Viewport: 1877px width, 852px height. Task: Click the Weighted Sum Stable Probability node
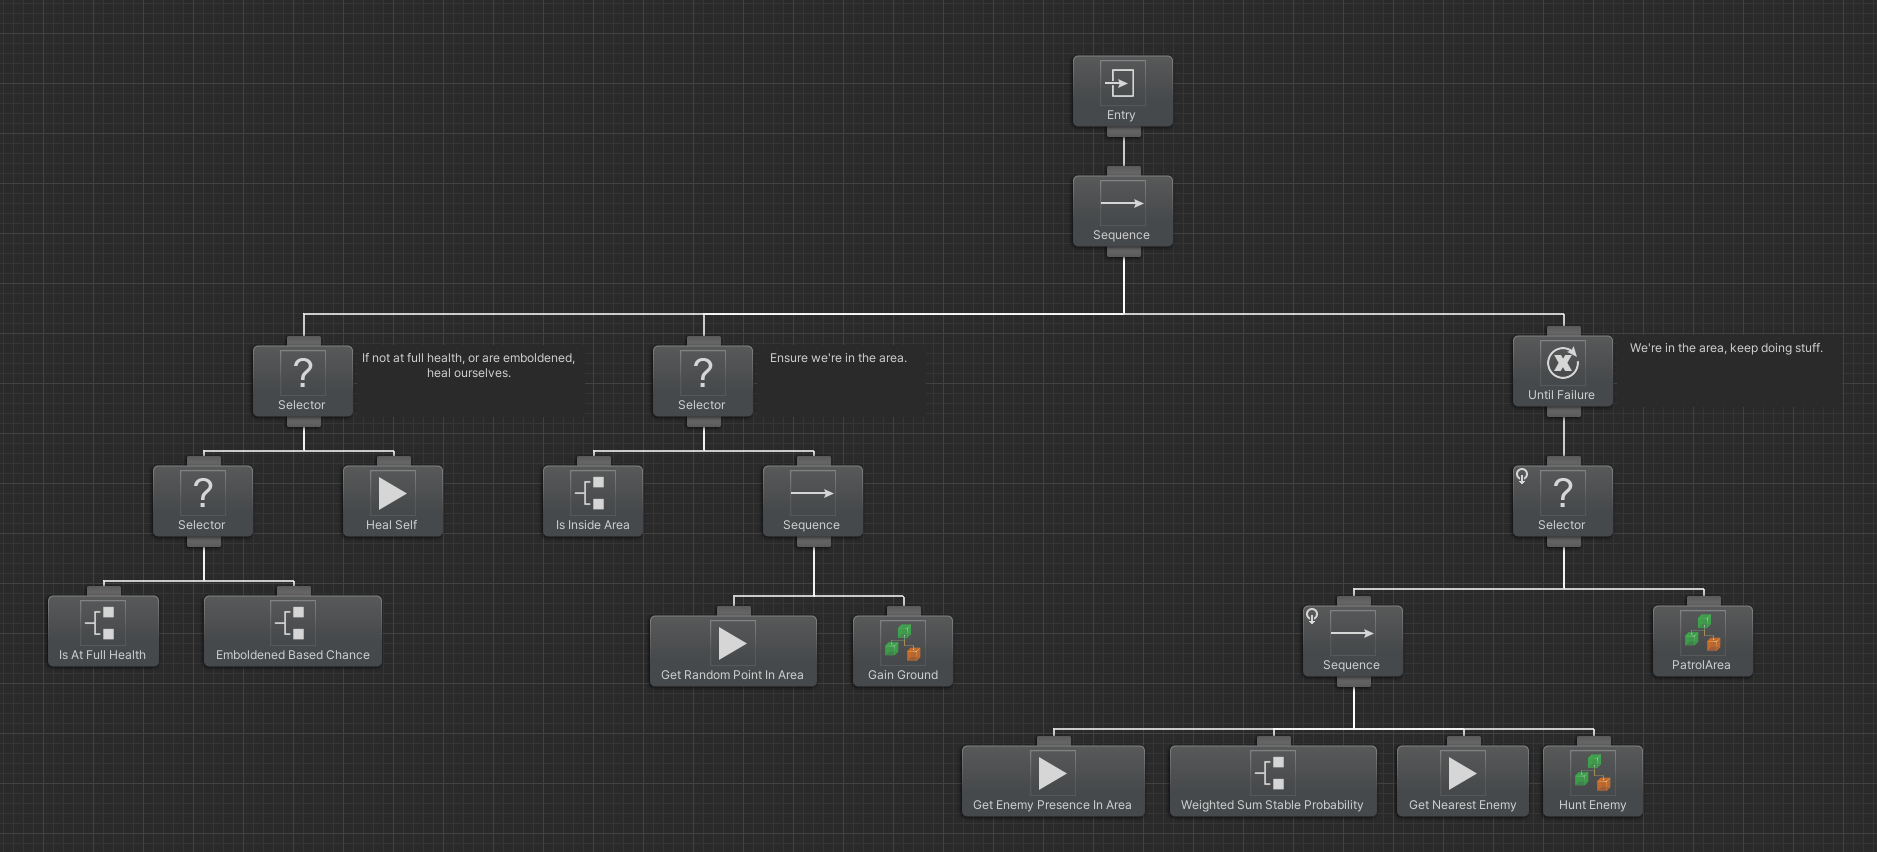(1272, 782)
